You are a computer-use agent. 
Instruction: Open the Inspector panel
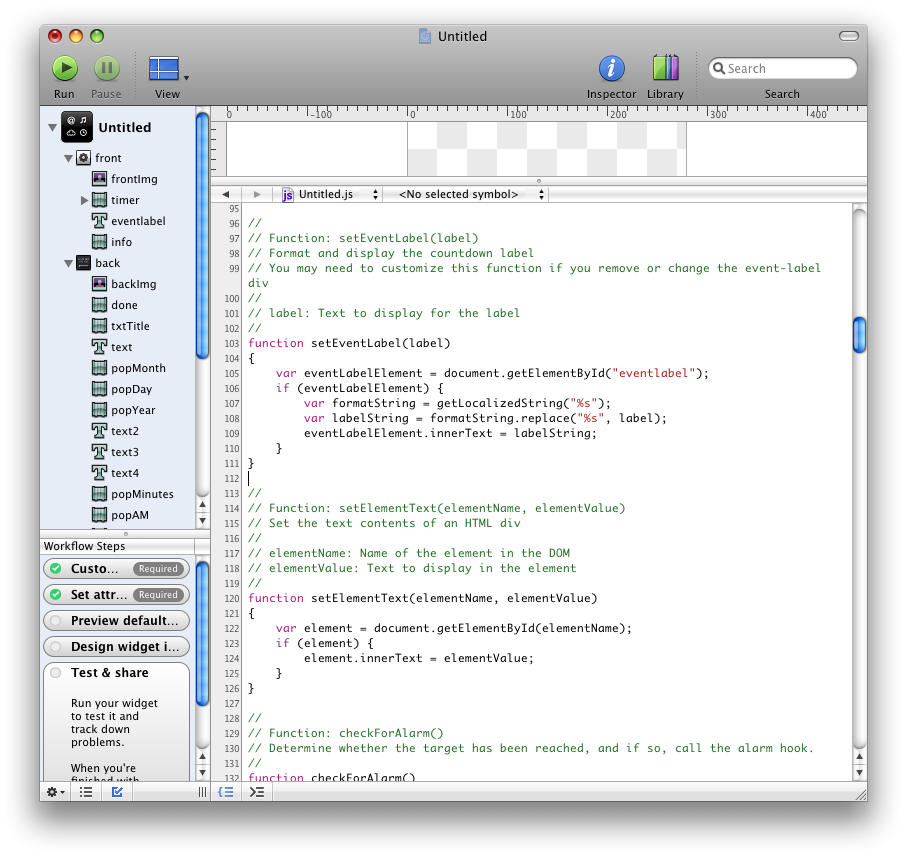coord(611,68)
